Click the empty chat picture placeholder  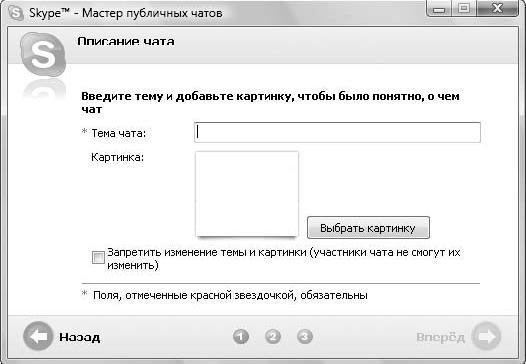247,194
